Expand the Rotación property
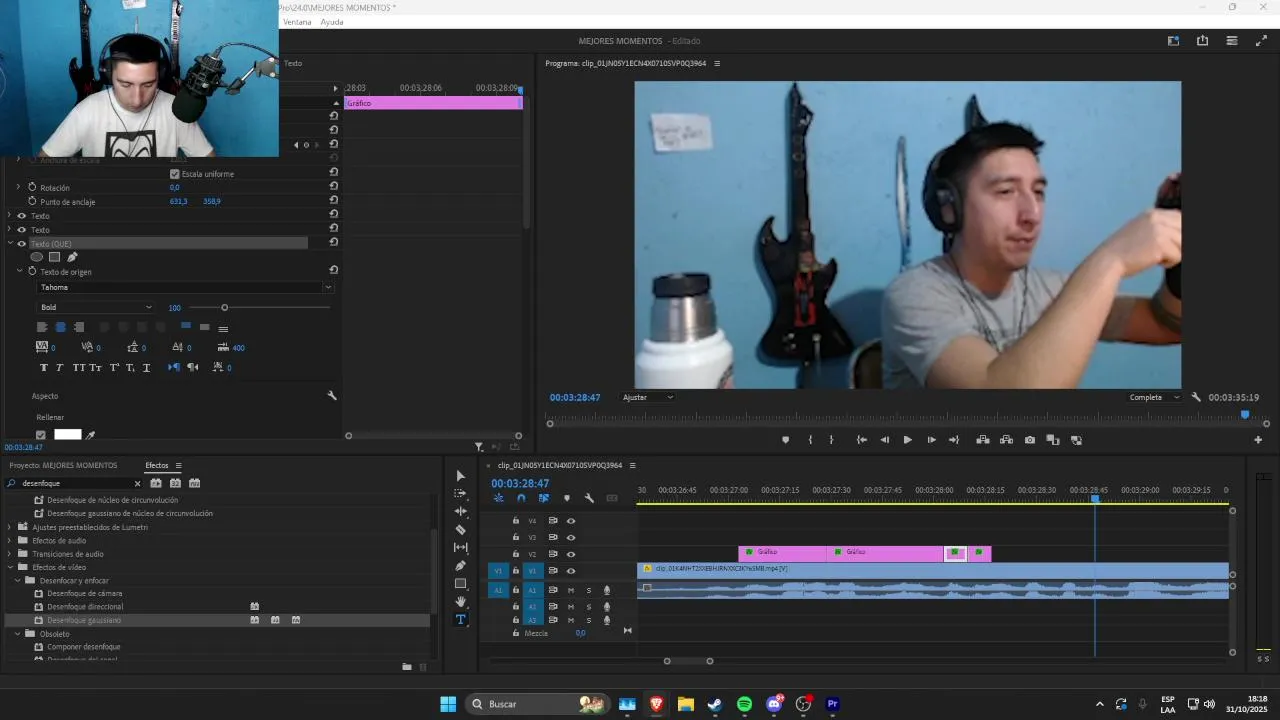Image resolution: width=1280 pixels, height=720 pixels. click(17, 187)
